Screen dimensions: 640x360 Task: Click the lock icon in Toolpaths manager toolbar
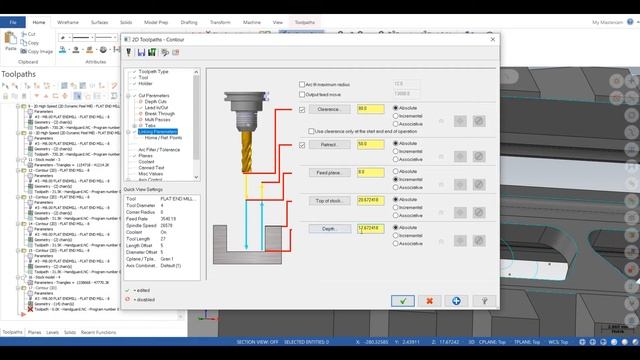click(5, 96)
